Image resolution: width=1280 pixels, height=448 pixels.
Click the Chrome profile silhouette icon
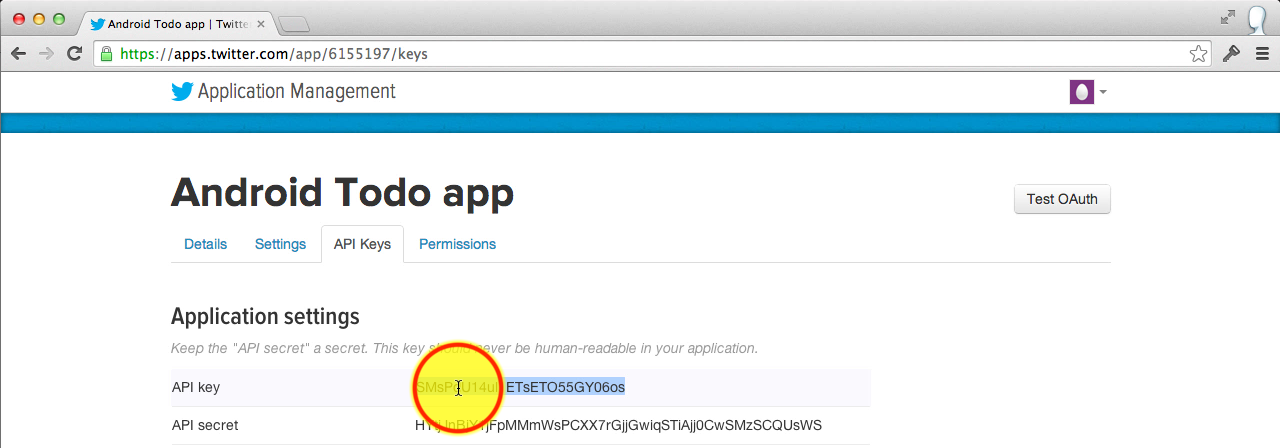pos(1259,18)
